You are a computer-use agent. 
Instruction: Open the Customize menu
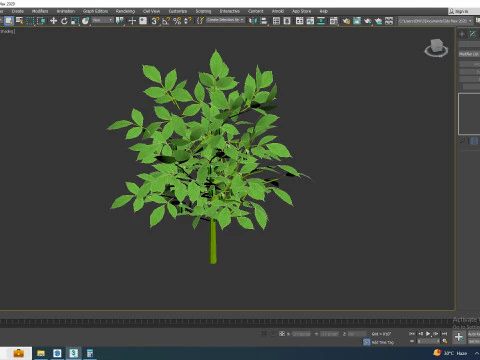[178, 11]
